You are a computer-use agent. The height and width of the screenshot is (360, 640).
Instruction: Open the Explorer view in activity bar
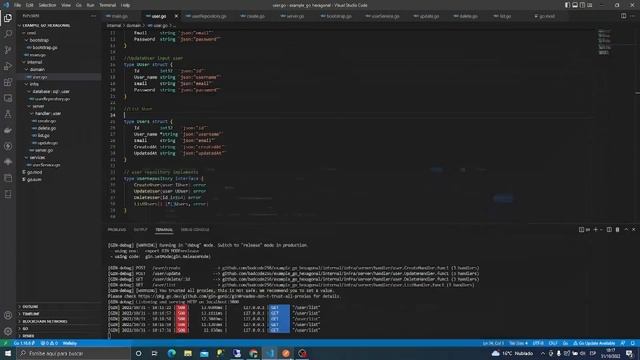[8, 18]
